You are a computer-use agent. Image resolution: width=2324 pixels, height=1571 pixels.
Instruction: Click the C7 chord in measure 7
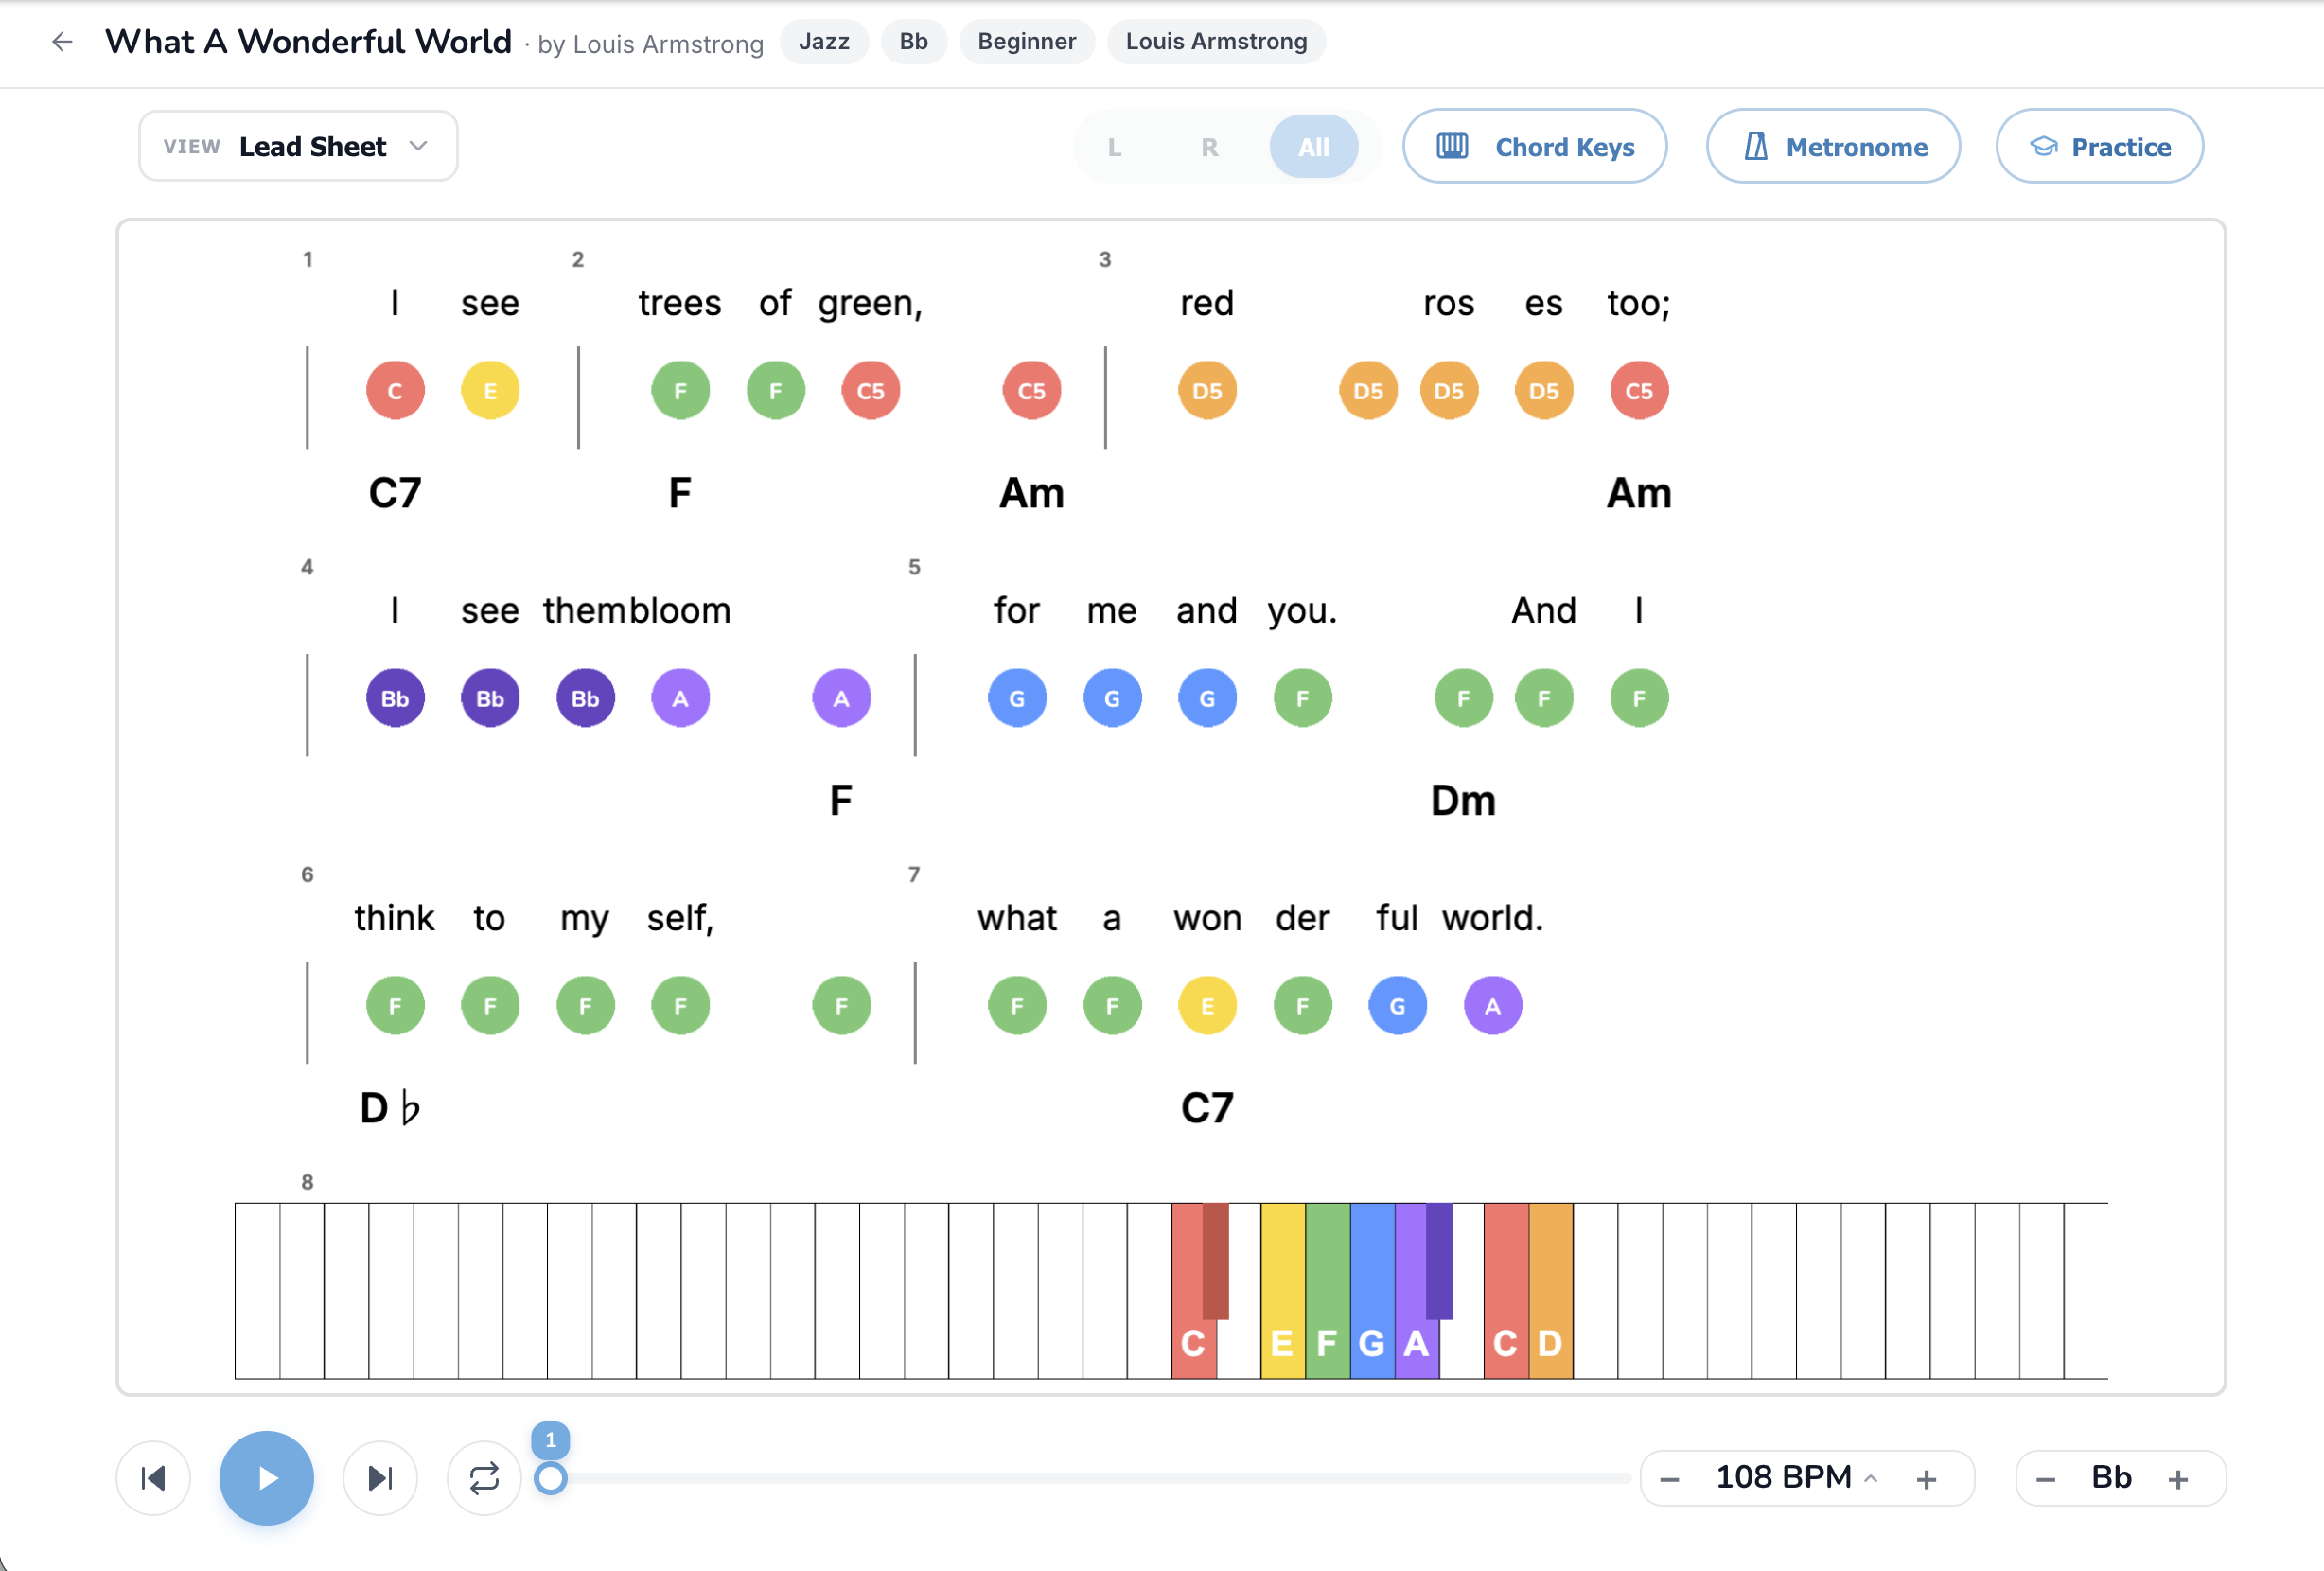tap(1207, 1108)
